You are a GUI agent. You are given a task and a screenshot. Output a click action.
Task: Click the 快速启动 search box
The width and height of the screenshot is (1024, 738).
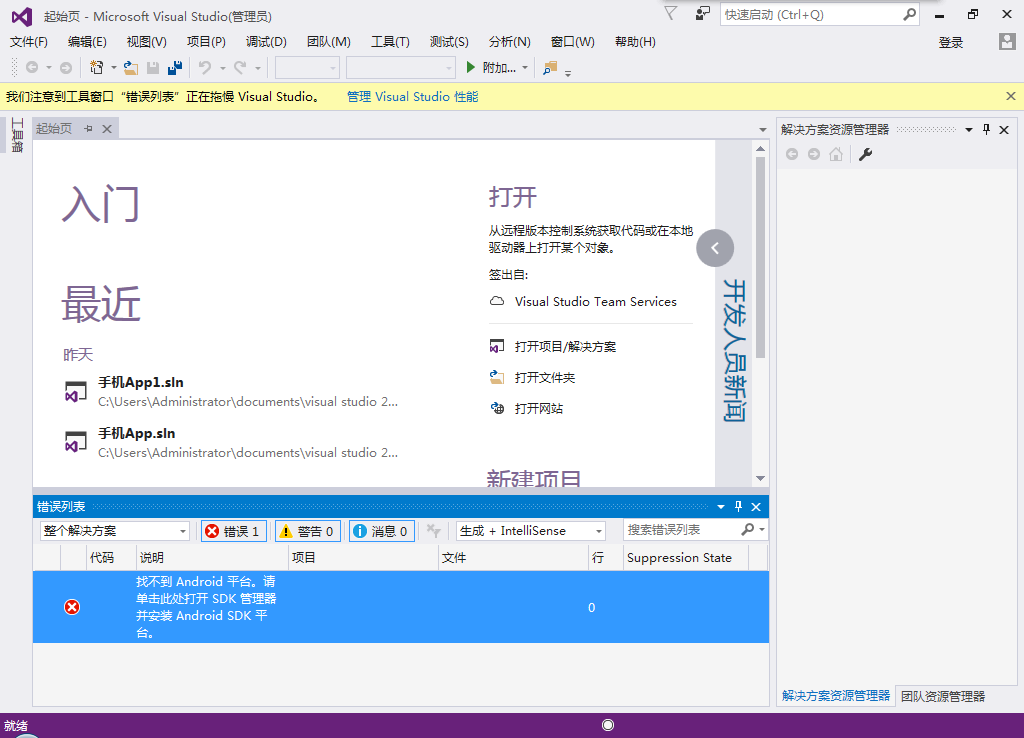tap(810, 14)
